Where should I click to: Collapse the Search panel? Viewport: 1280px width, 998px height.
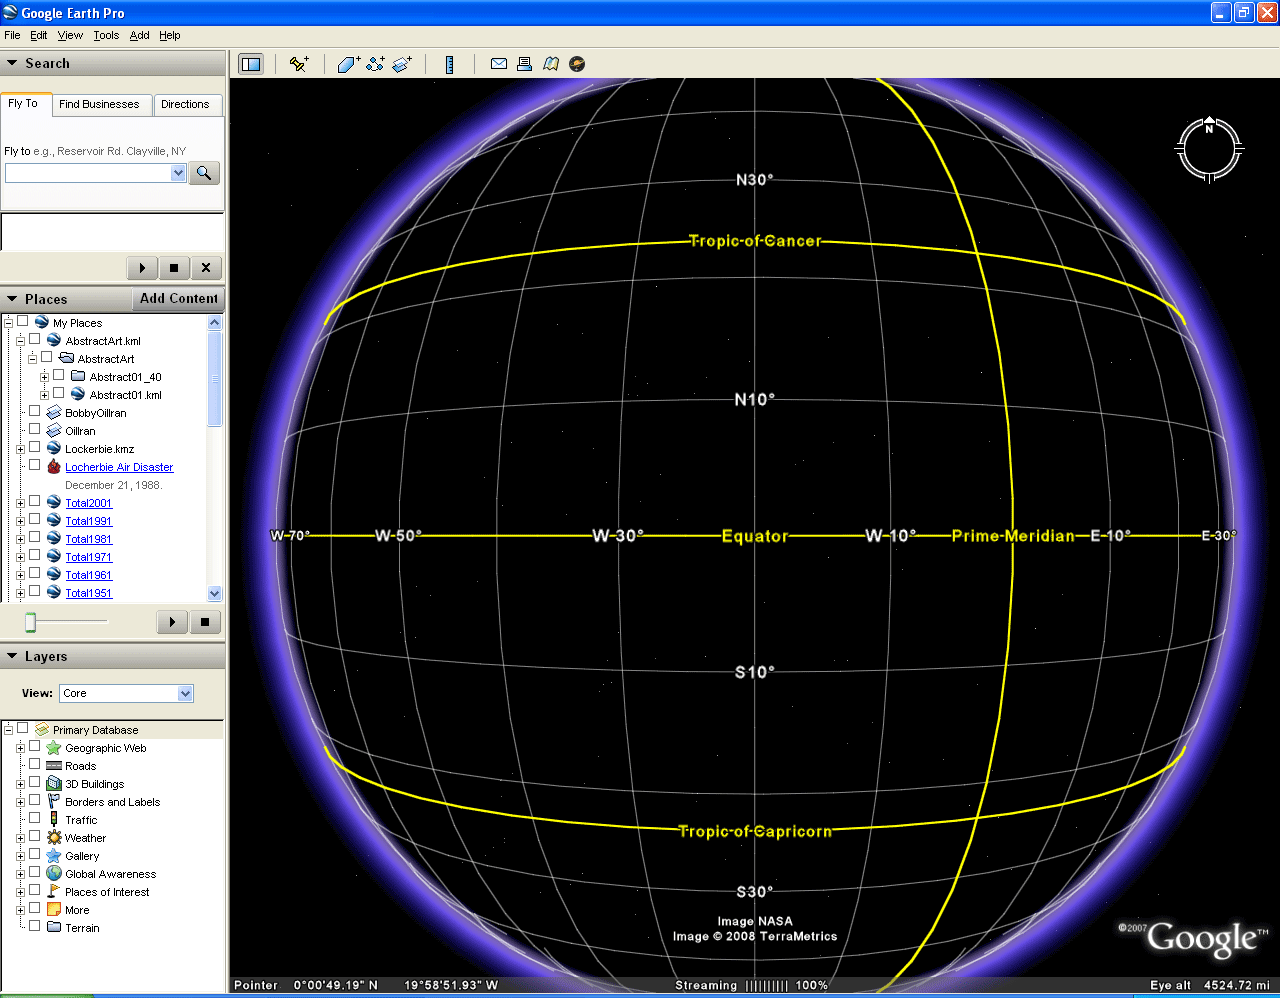point(12,63)
